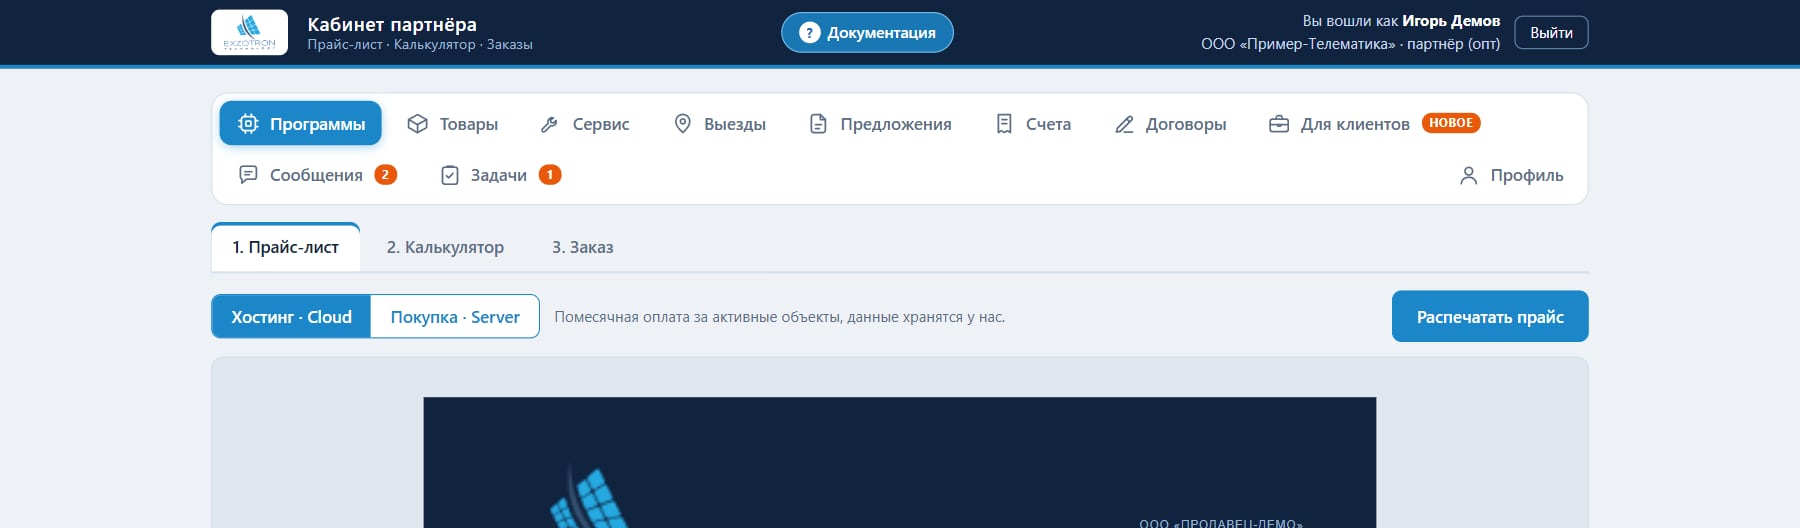
Task: Click the user name Игорь Демов
Action: tap(1451, 21)
